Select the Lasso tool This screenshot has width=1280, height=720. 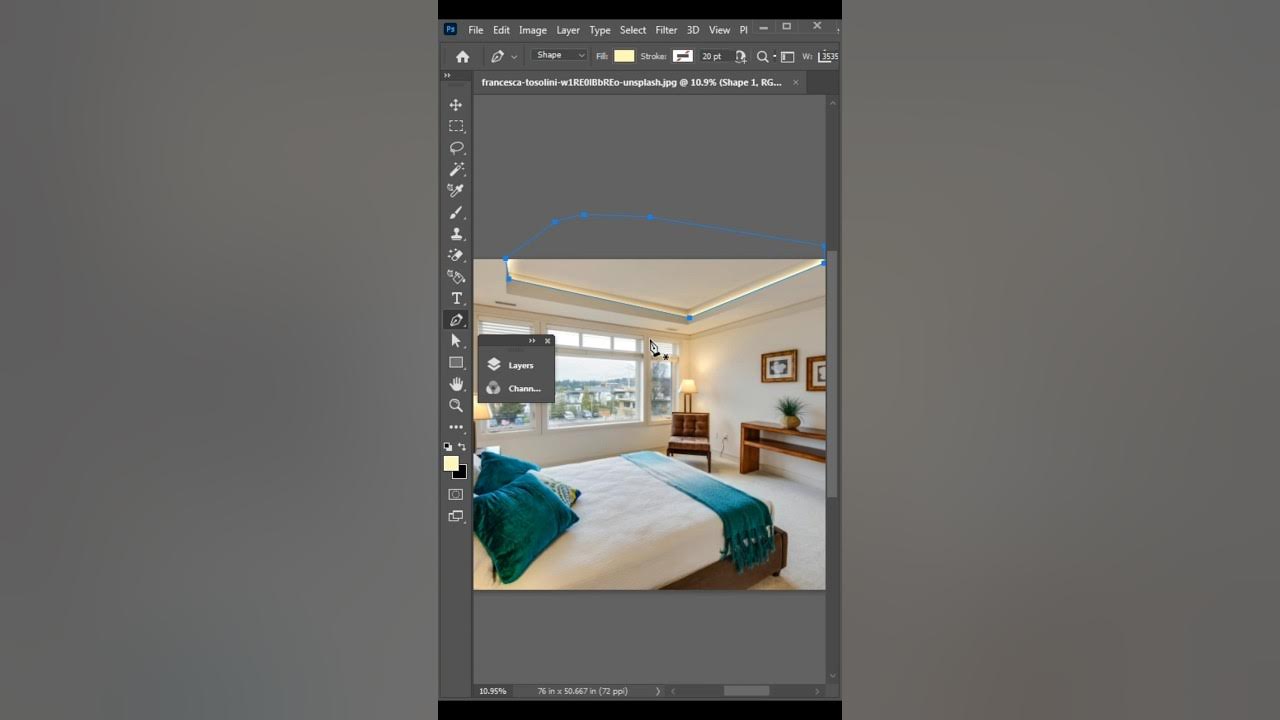(456, 148)
